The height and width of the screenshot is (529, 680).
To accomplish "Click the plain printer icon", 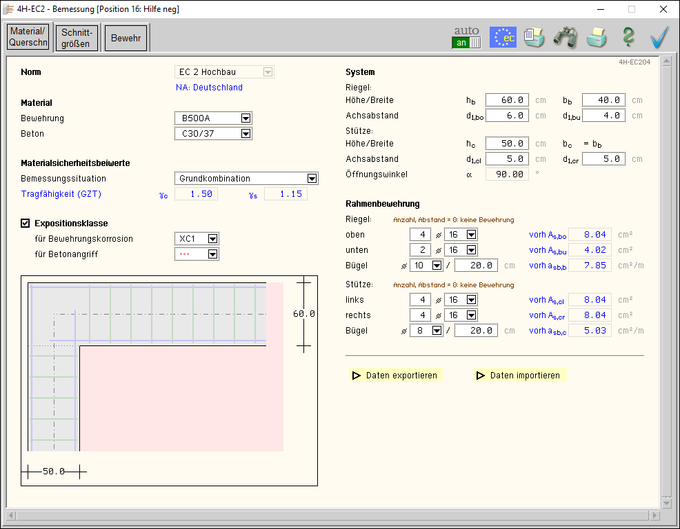I will 596,37.
